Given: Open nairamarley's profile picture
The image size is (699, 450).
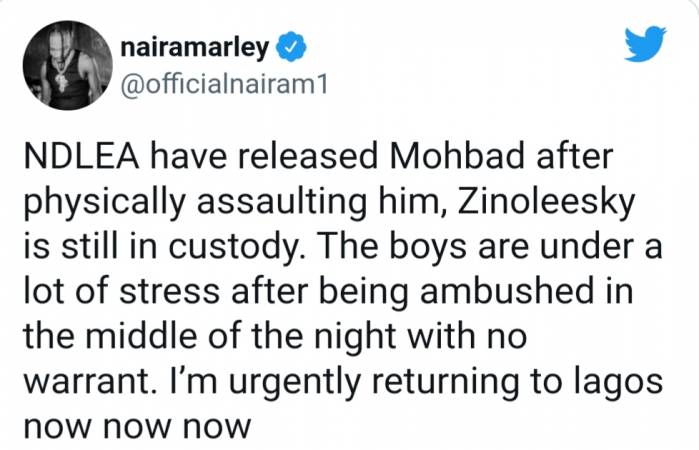Looking at the screenshot, I should pos(68,65).
